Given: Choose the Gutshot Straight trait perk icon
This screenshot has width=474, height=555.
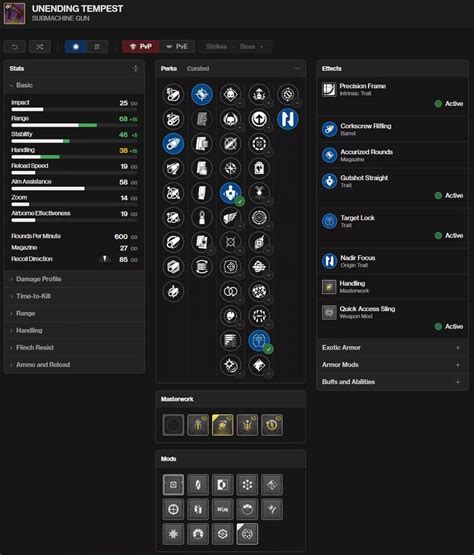Looking at the screenshot, I should 230,193.
